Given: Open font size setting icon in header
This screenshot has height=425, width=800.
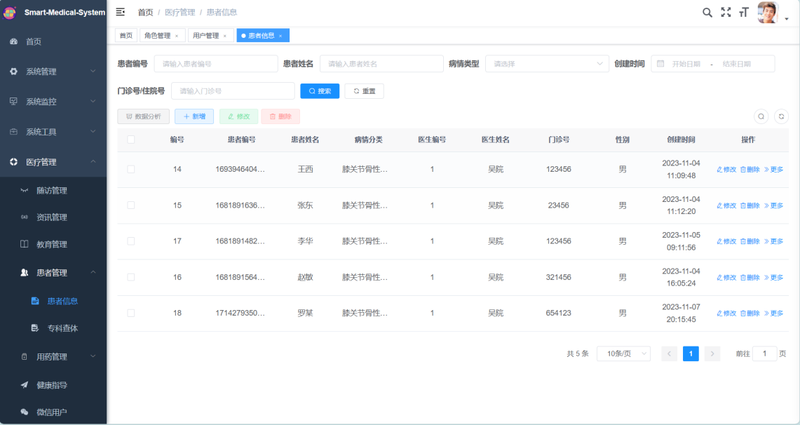Looking at the screenshot, I should [x=744, y=12].
